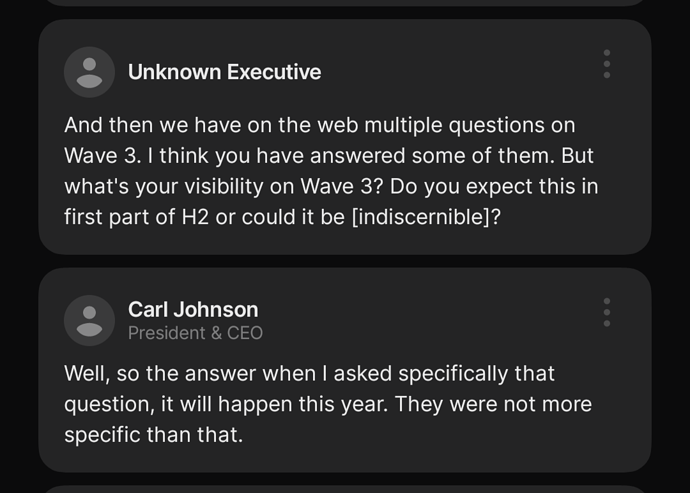
Task: Open three-dot menu on Unknown Executive card
Action: [607, 64]
